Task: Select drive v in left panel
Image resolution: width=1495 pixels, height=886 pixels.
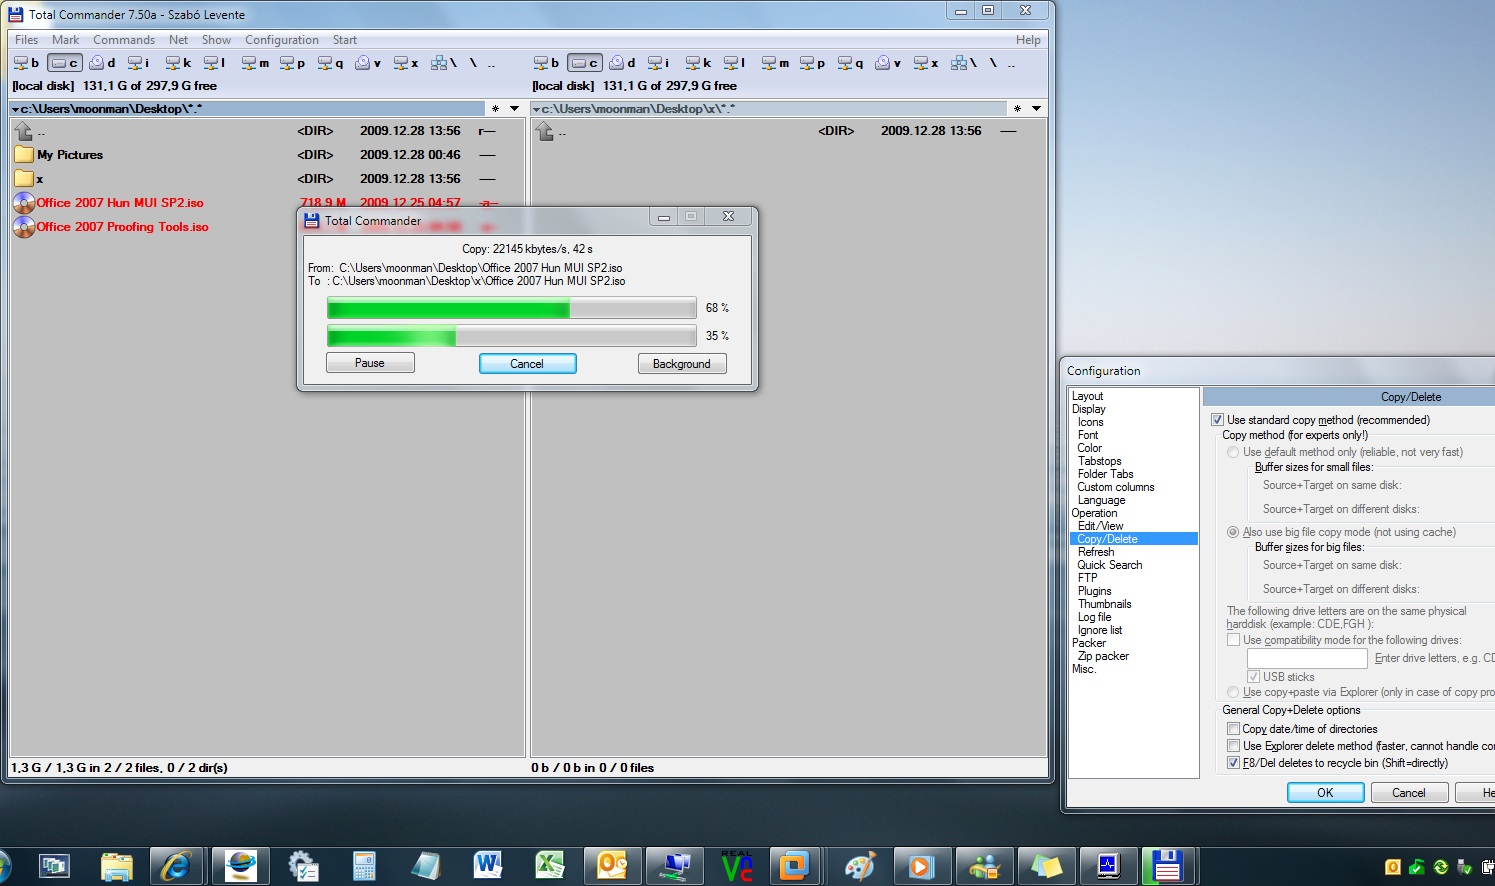Action: pos(368,62)
